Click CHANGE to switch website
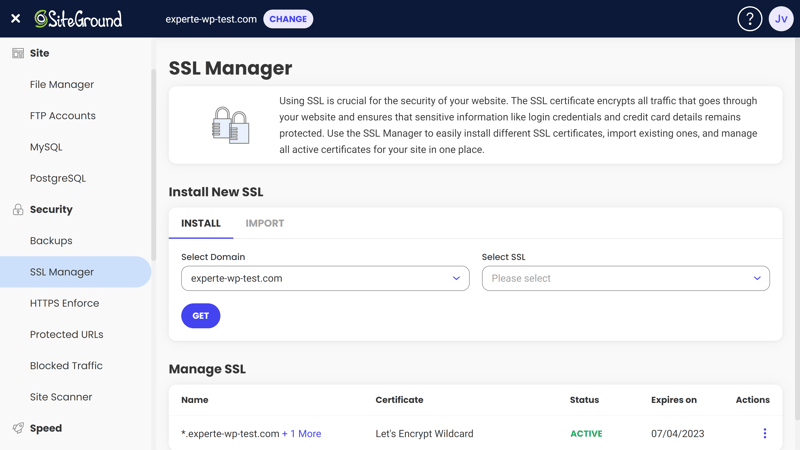This screenshot has height=450, width=800. click(x=288, y=19)
